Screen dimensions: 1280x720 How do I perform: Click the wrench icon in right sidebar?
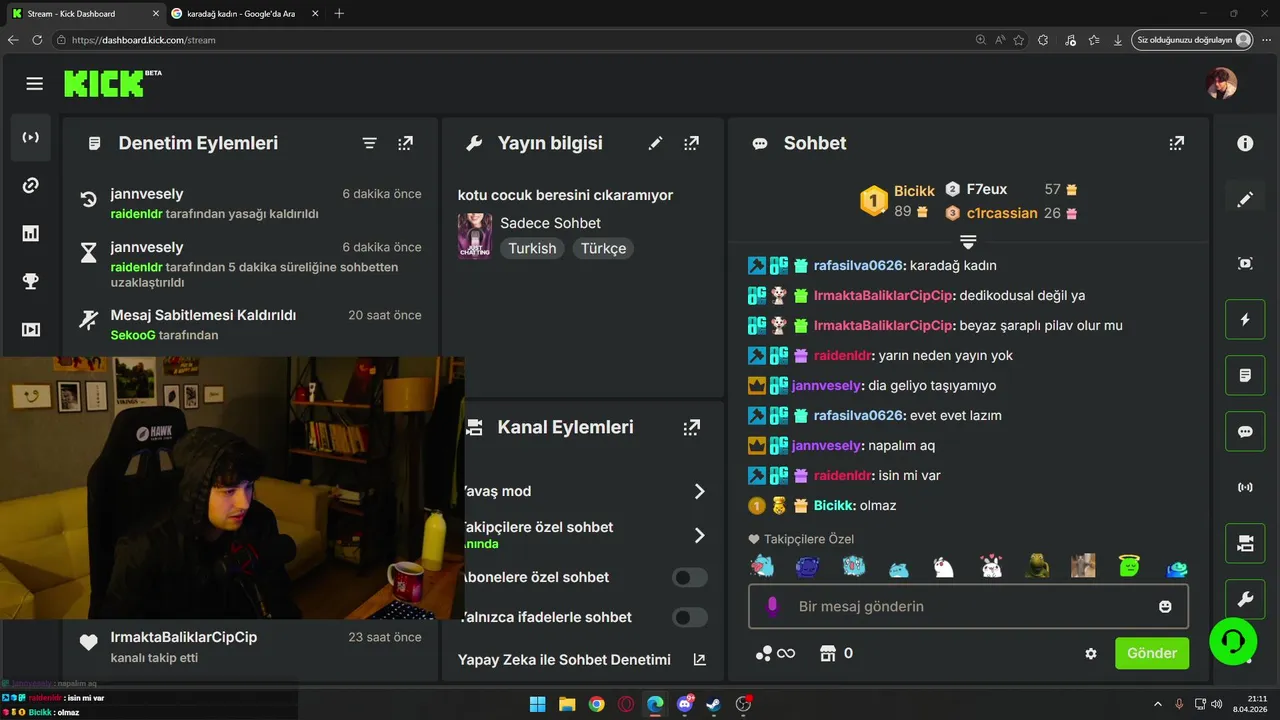point(1245,600)
